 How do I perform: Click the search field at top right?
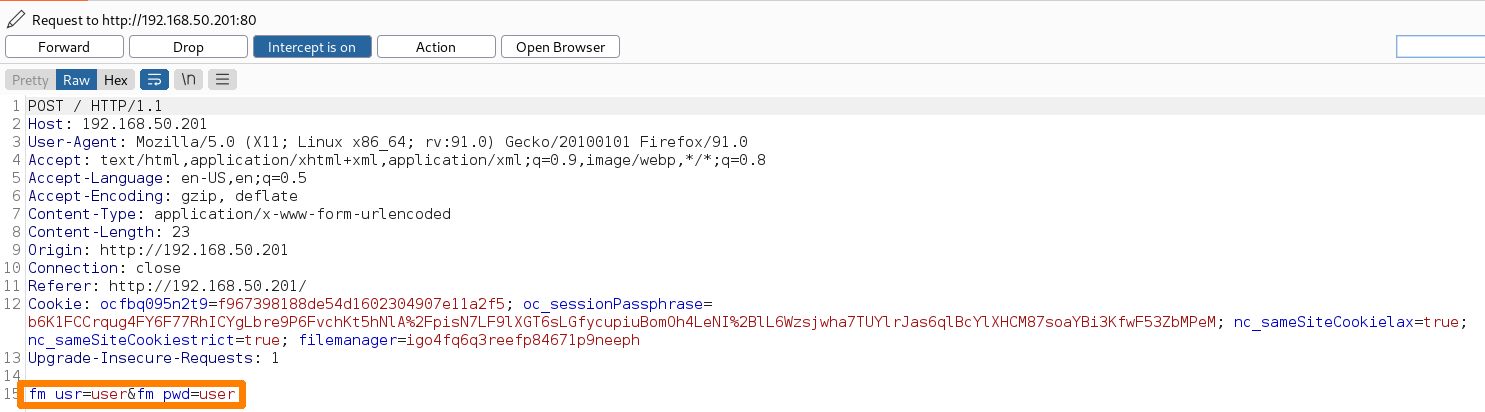(x=1440, y=47)
